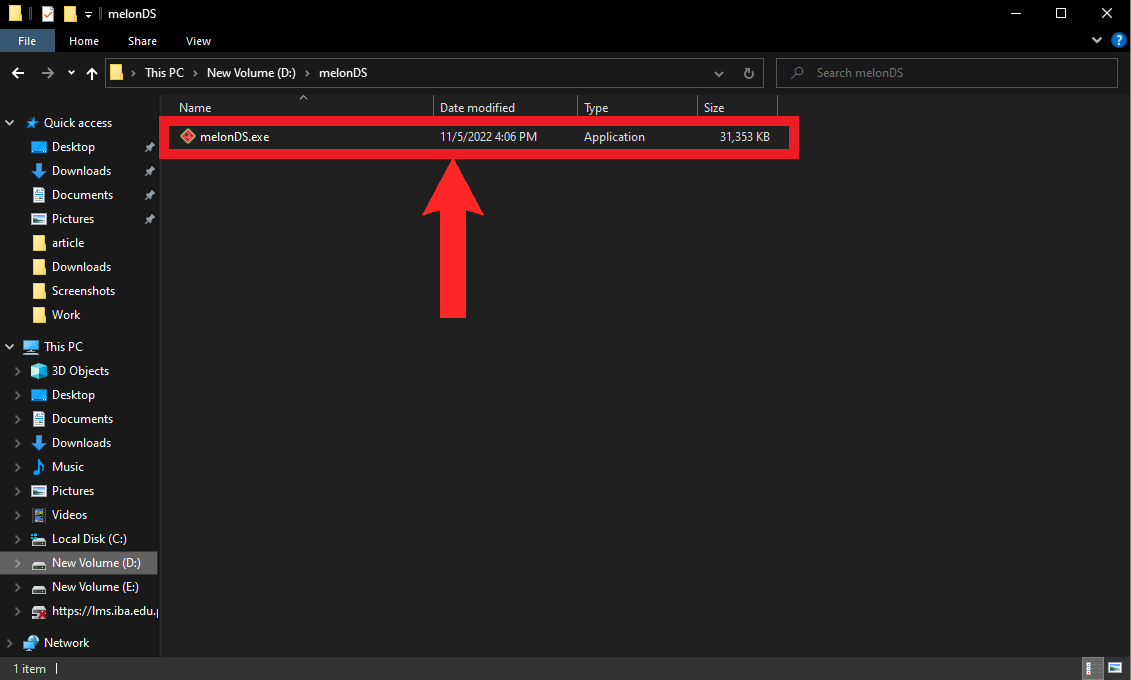This screenshot has width=1131, height=680.
Task: Open the Music folder
Action: [68, 467]
